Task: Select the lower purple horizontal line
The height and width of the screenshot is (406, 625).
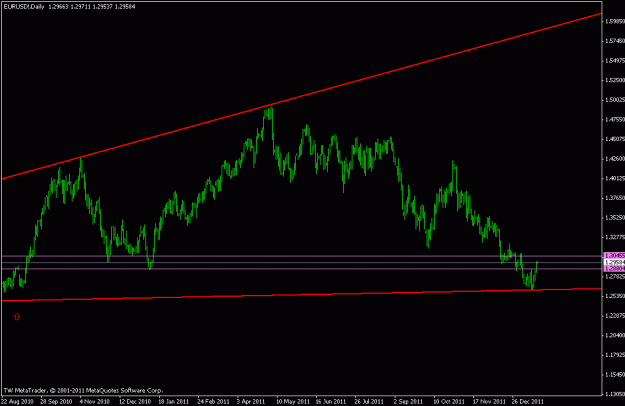Action: [x=302, y=269]
